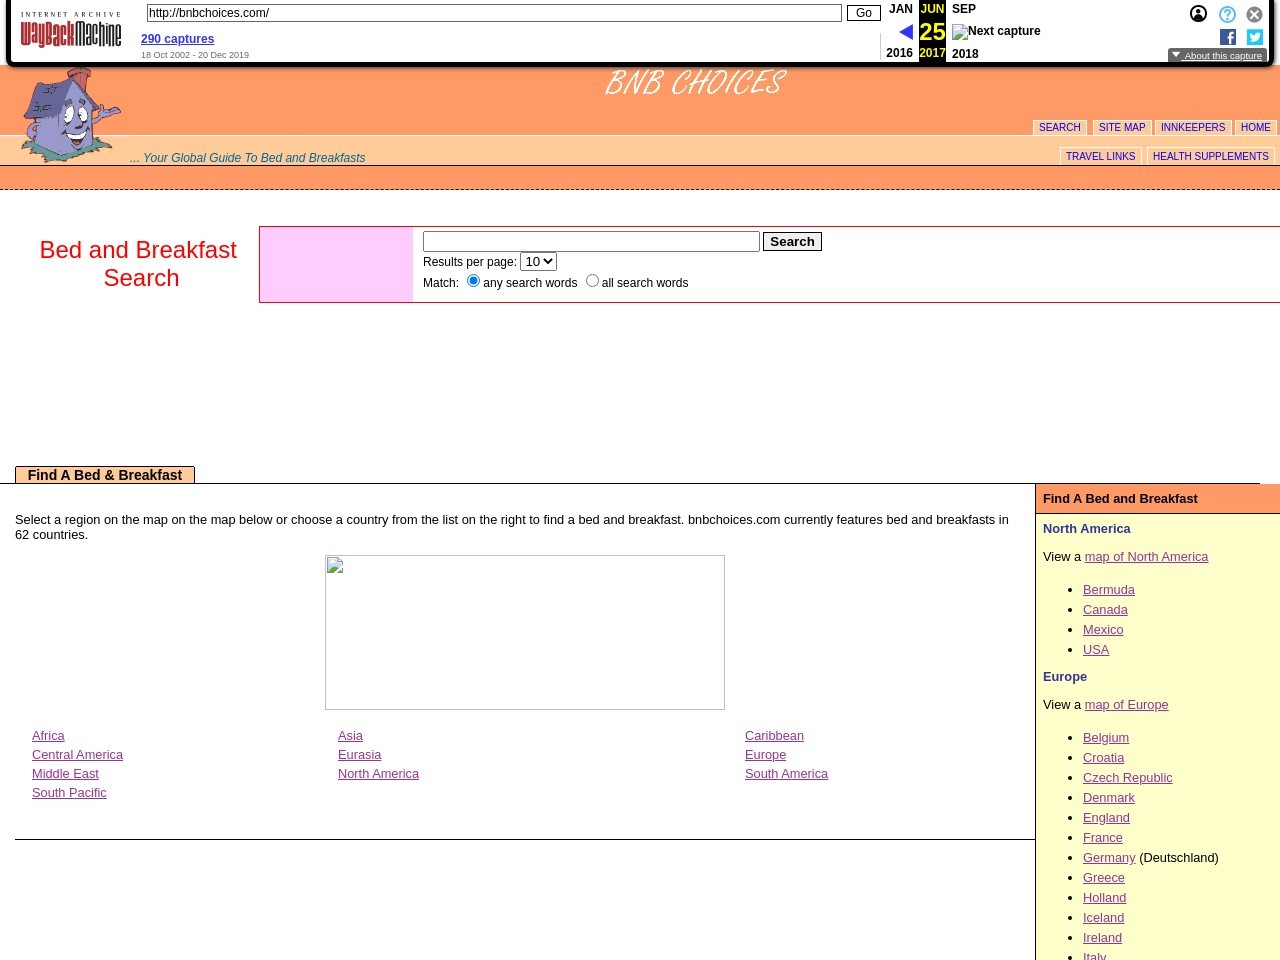Share capture on Facebook

1228,37
